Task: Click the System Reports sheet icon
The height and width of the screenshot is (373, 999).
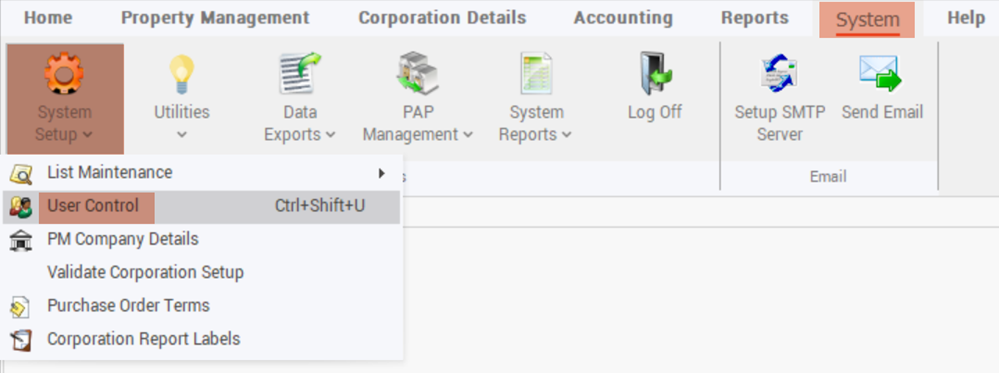Action: [x=536, y=73]
